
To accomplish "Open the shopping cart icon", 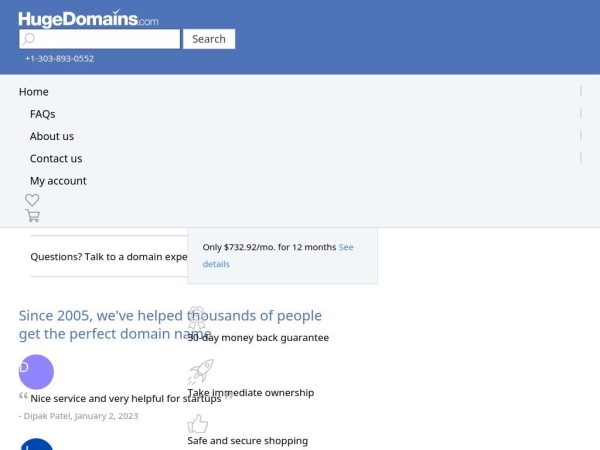I will tap(33, 215).
